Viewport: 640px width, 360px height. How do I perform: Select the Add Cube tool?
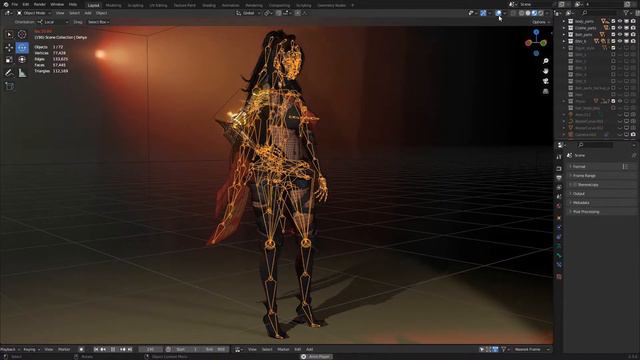click(9, 86)
